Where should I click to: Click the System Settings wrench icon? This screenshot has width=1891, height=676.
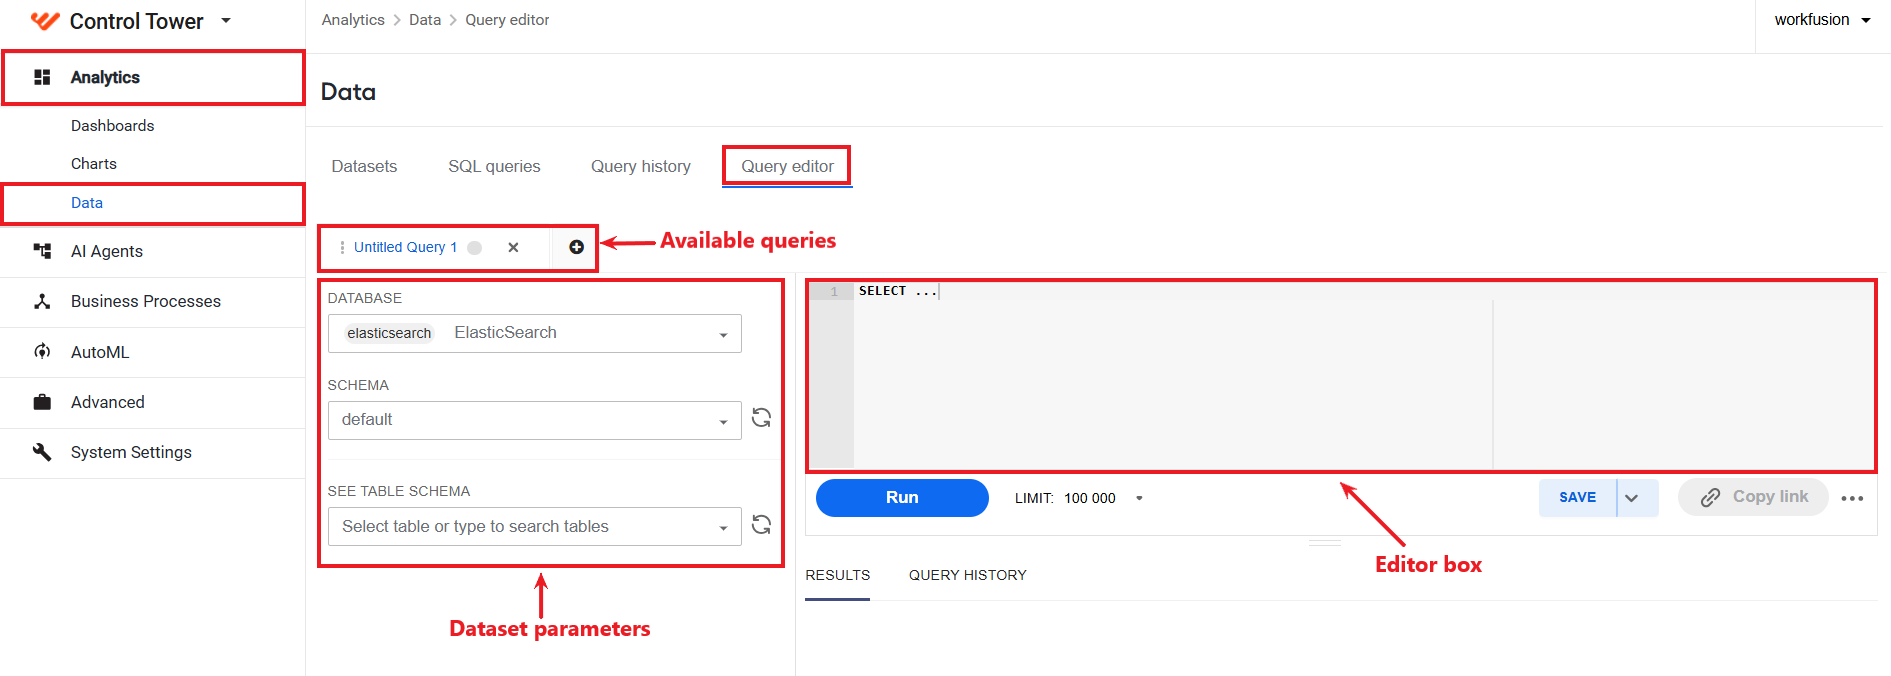click(42, 452)
